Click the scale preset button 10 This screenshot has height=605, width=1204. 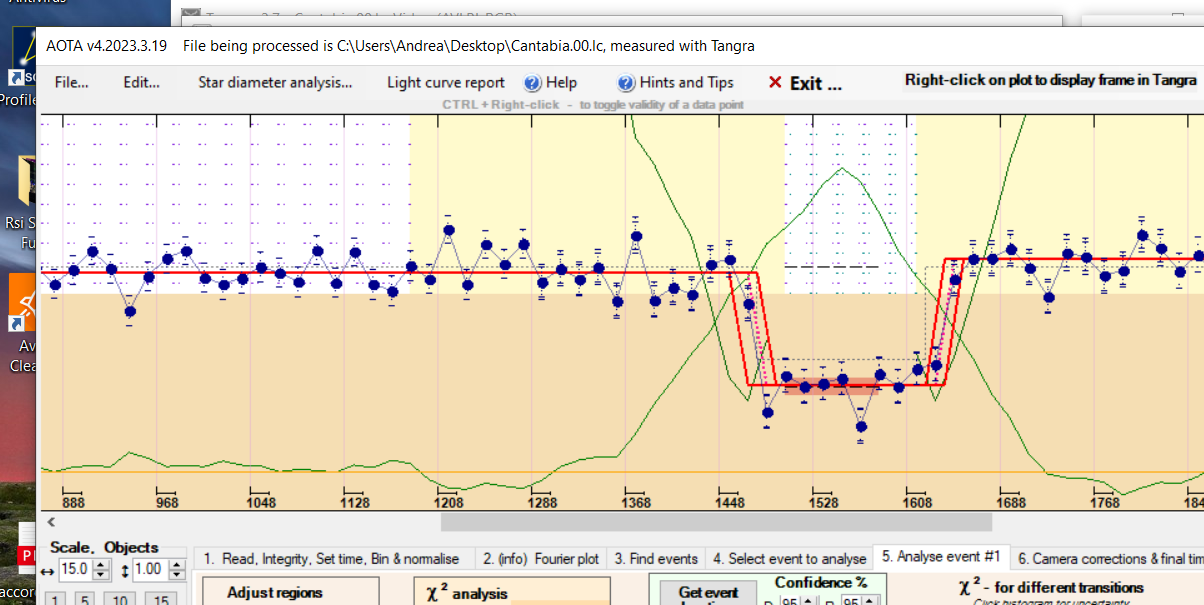(x=120, y=600)
